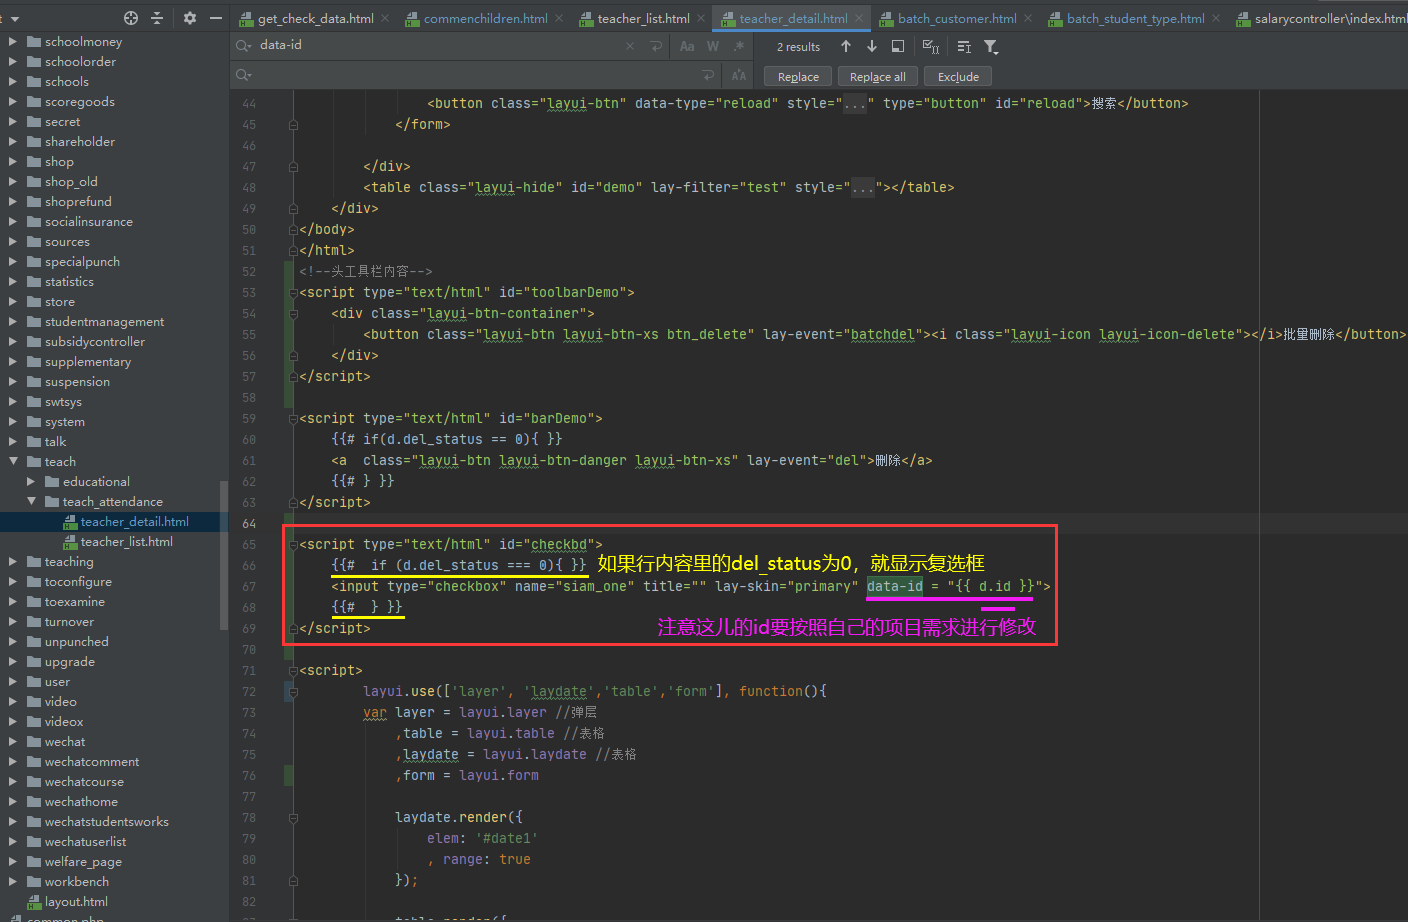The height and width of the screenshot is (922, 1408).
Task: Close the commenchildren.html tab
Action: pyautogui.click(x=559, y=18)
